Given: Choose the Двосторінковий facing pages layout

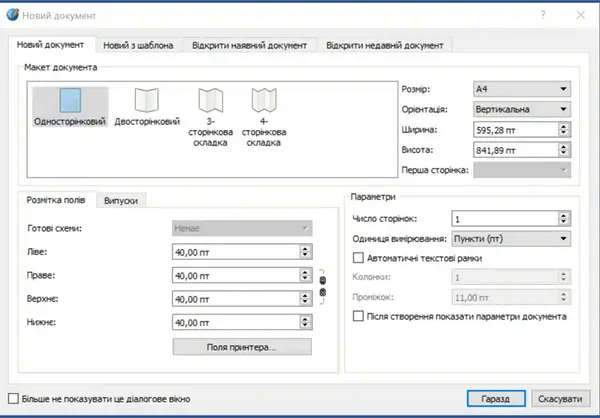Looking at the screenshot, I should click(147, 107).
